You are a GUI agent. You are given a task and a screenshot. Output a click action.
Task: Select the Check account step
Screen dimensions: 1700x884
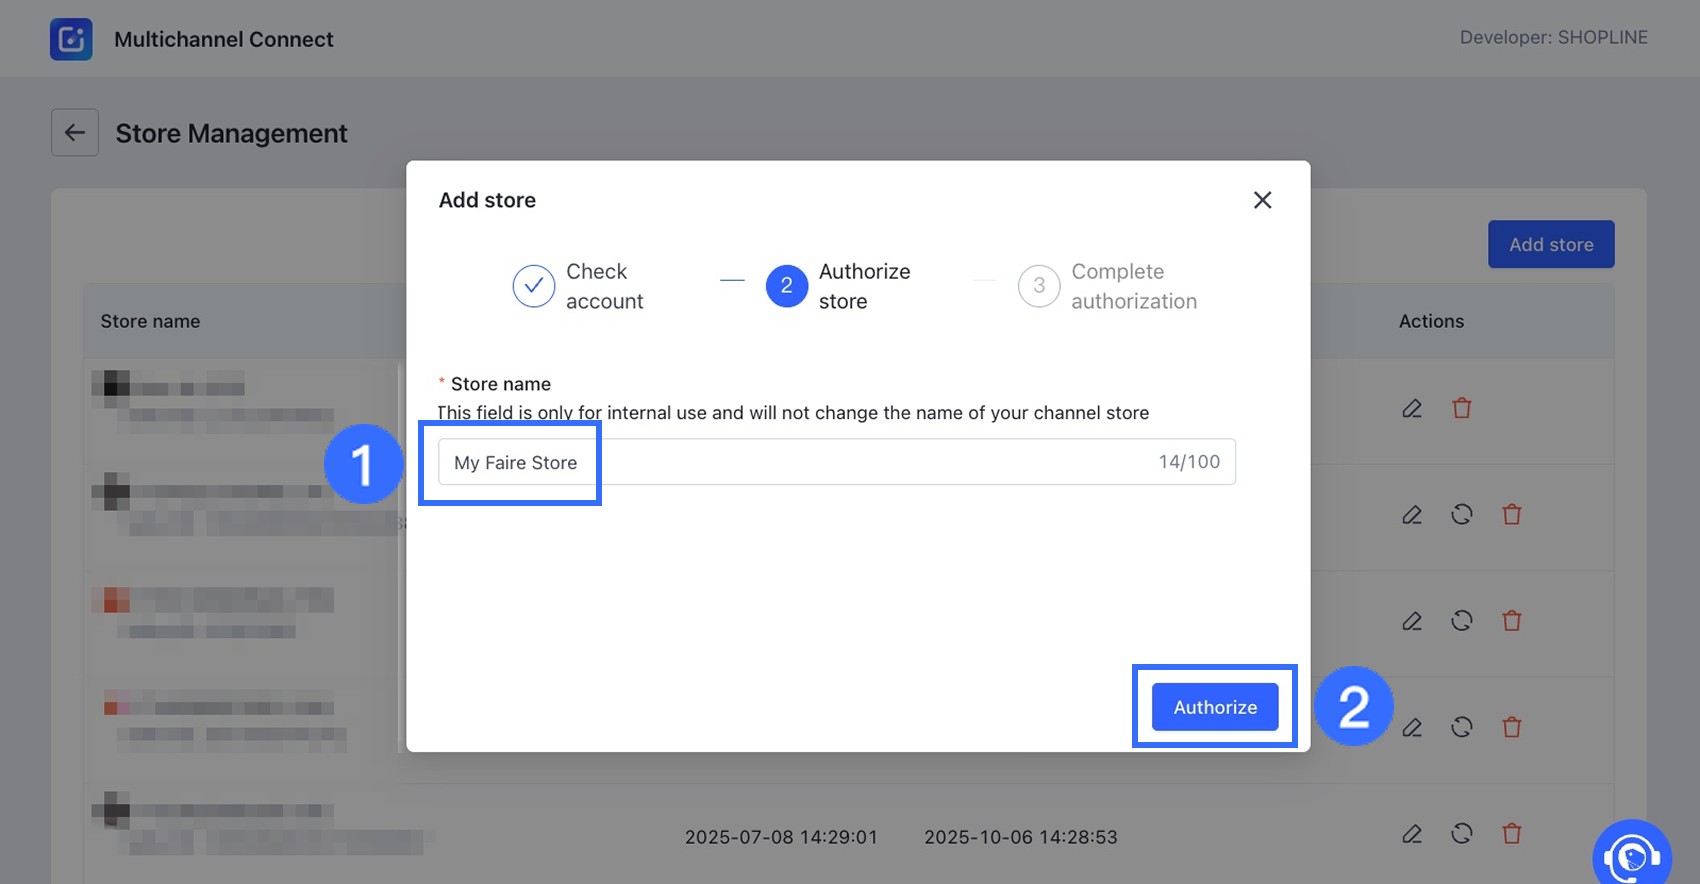click(x=578, y=287)
